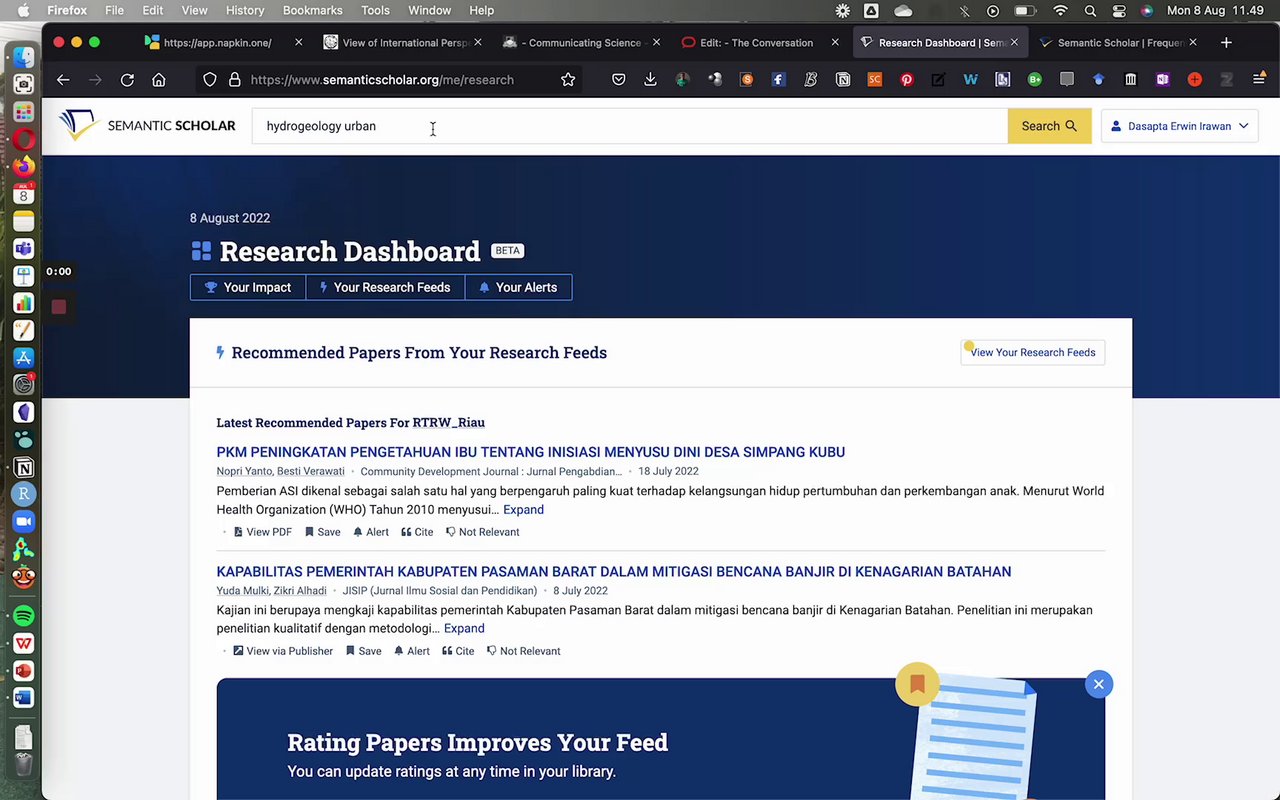The image size is (1280, 800).
Task: Open the Notion Web Clipper extension
Action: 843,80
